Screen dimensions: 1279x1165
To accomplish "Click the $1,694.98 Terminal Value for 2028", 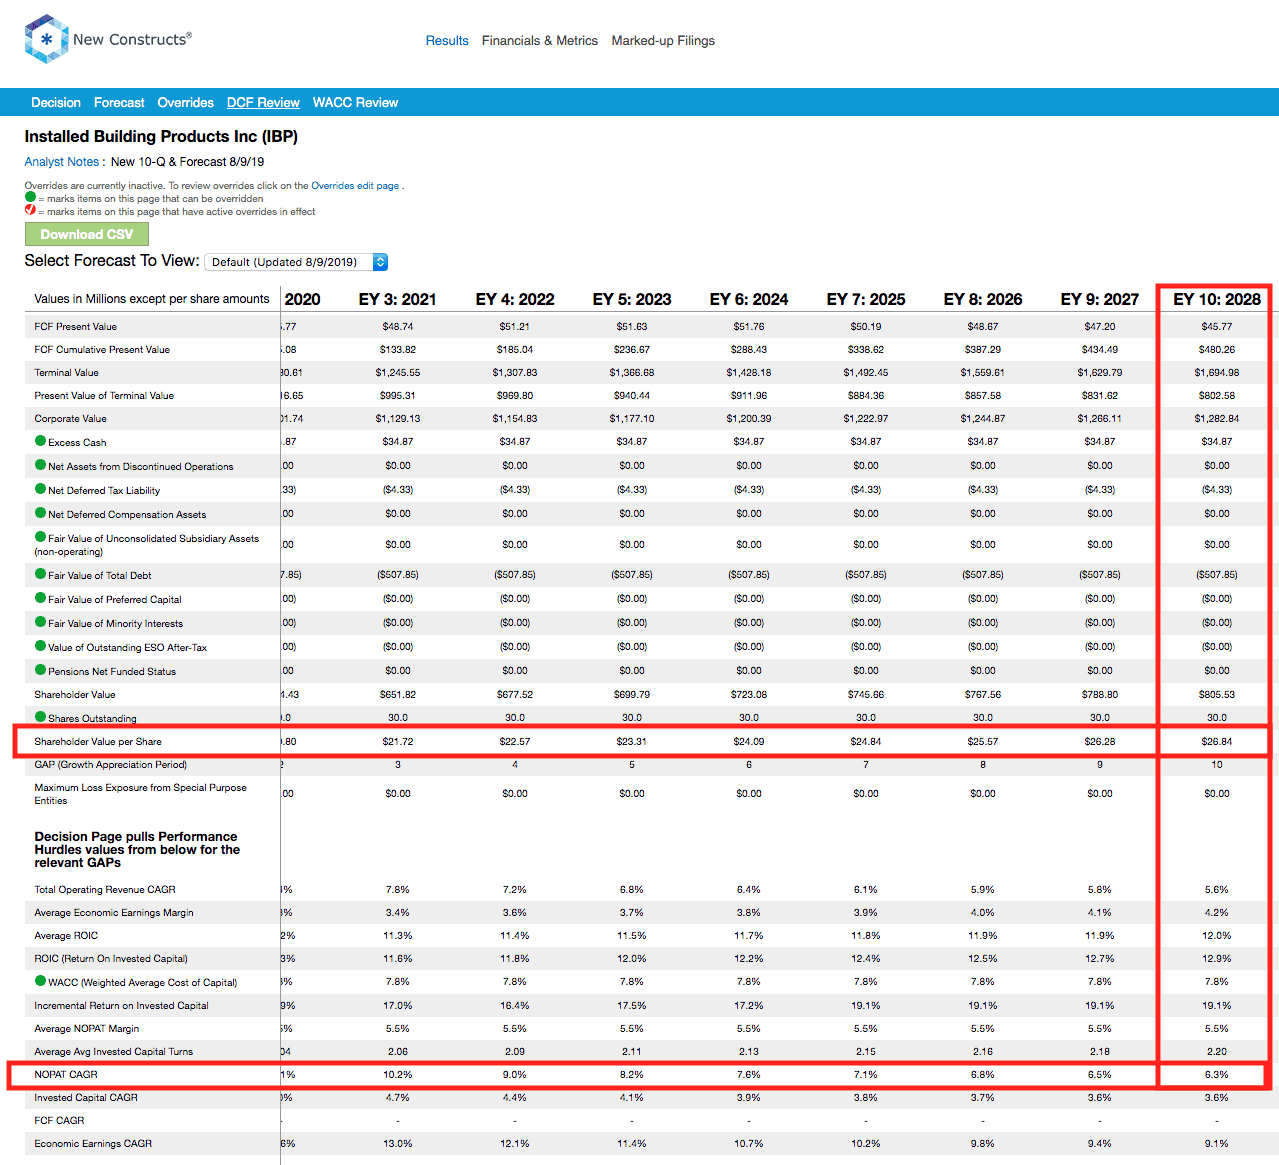I will [1217, 373].
